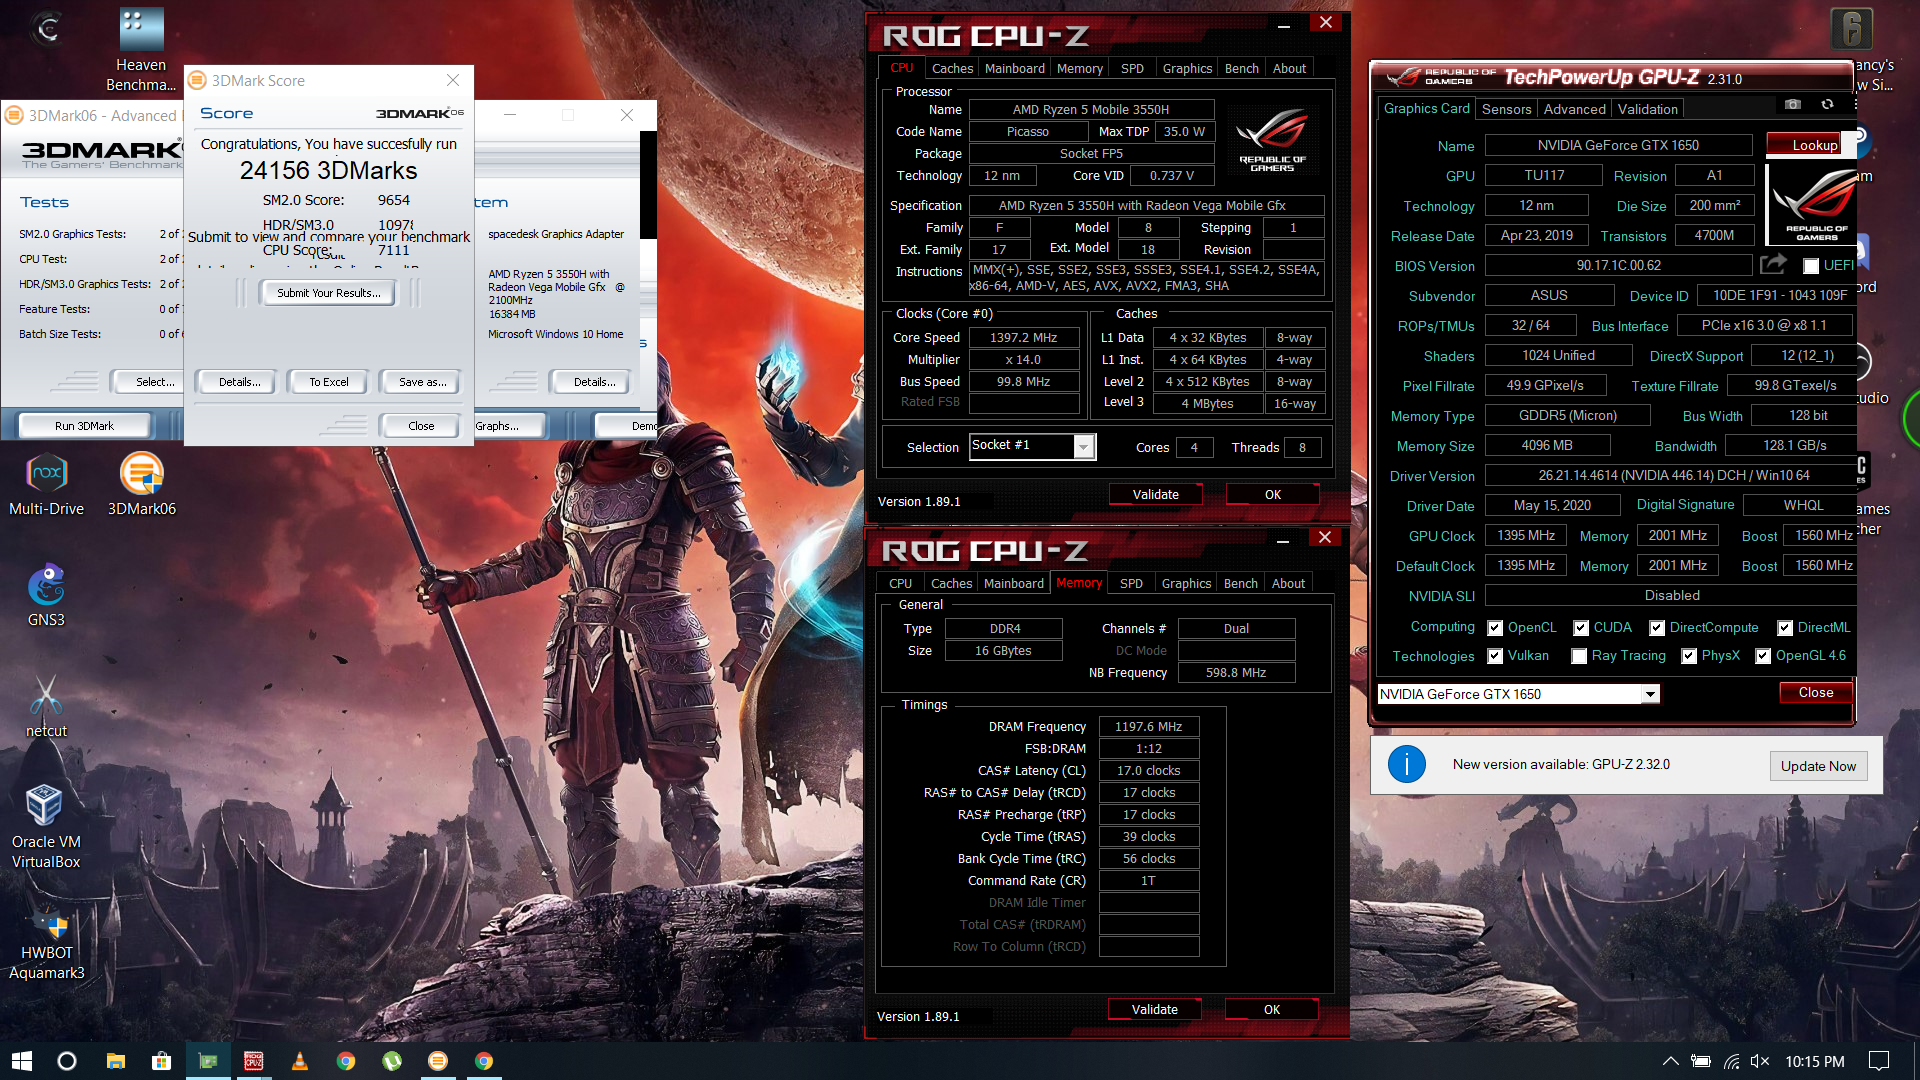Open Bench tab in upper CPU-Z window
This screenshot has width=1920, height=1080.
pyautogui.click(x=1241, y=68)
